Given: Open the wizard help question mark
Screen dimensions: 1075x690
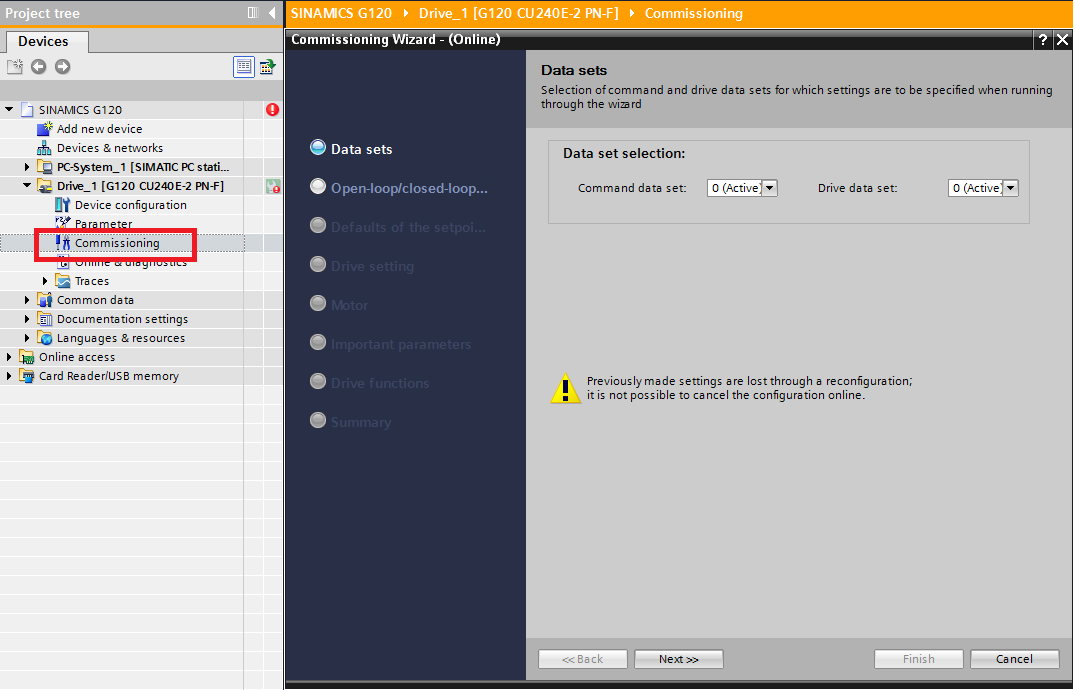Looking at the screenshot, I should click(x=1042, y=40).
